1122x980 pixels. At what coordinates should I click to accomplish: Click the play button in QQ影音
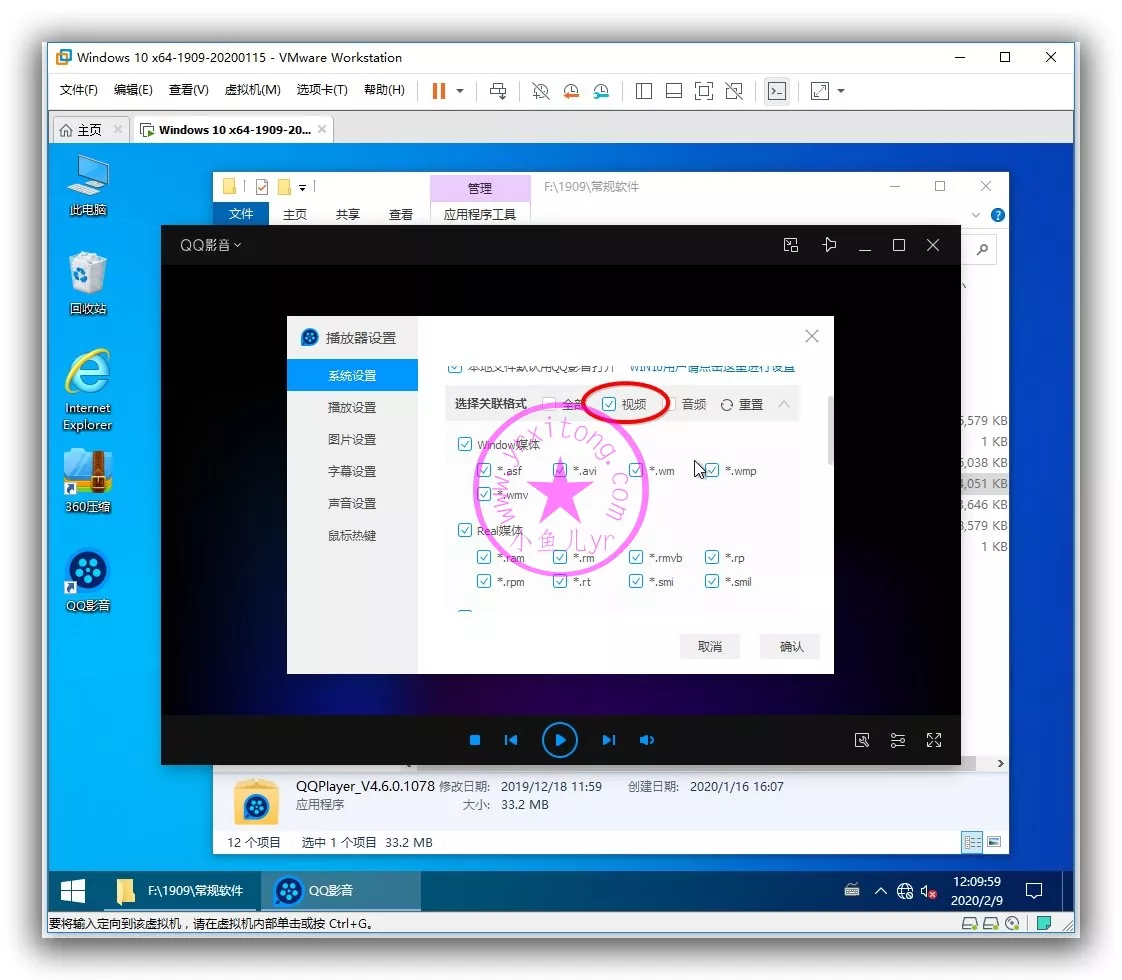pos(560,740)
